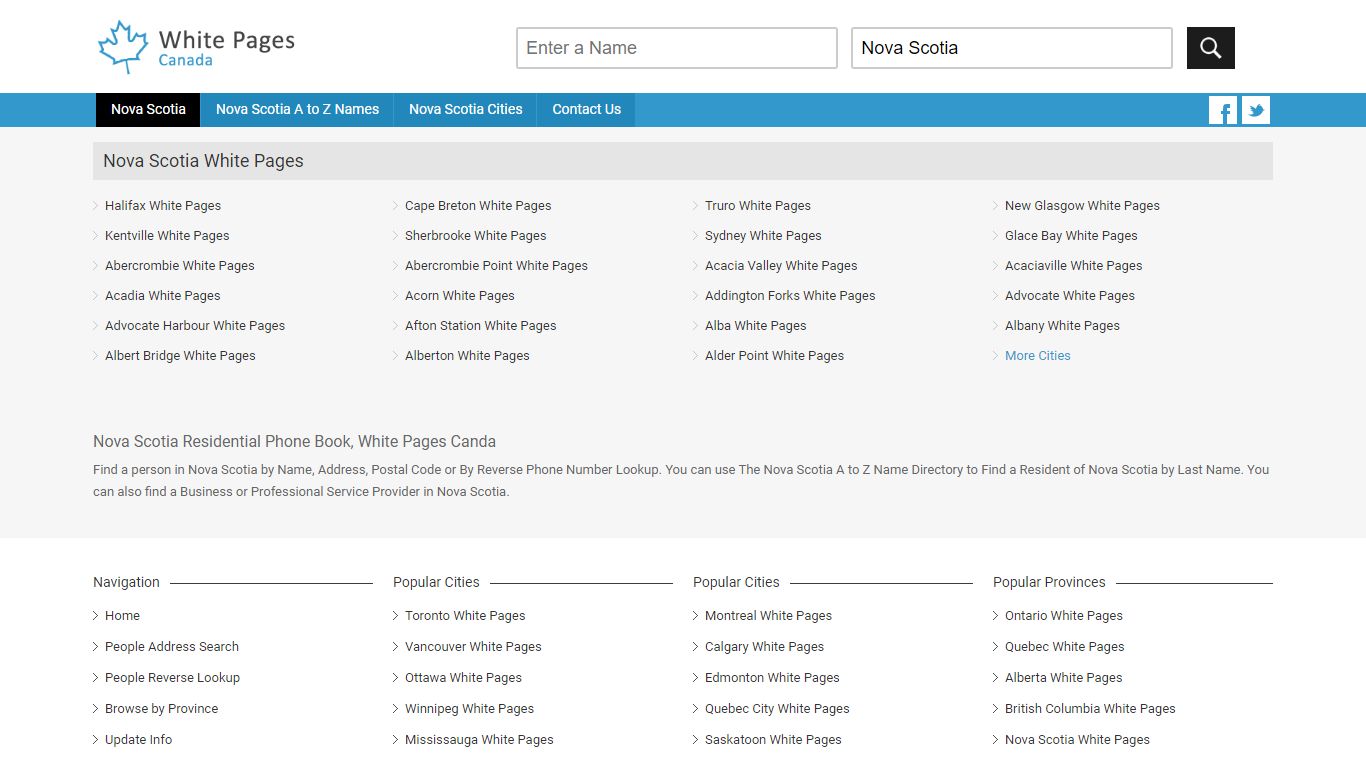Focus the Enter a Name field
The width and height of the screenshot is (1366, 768).
[x=677, y=48]
